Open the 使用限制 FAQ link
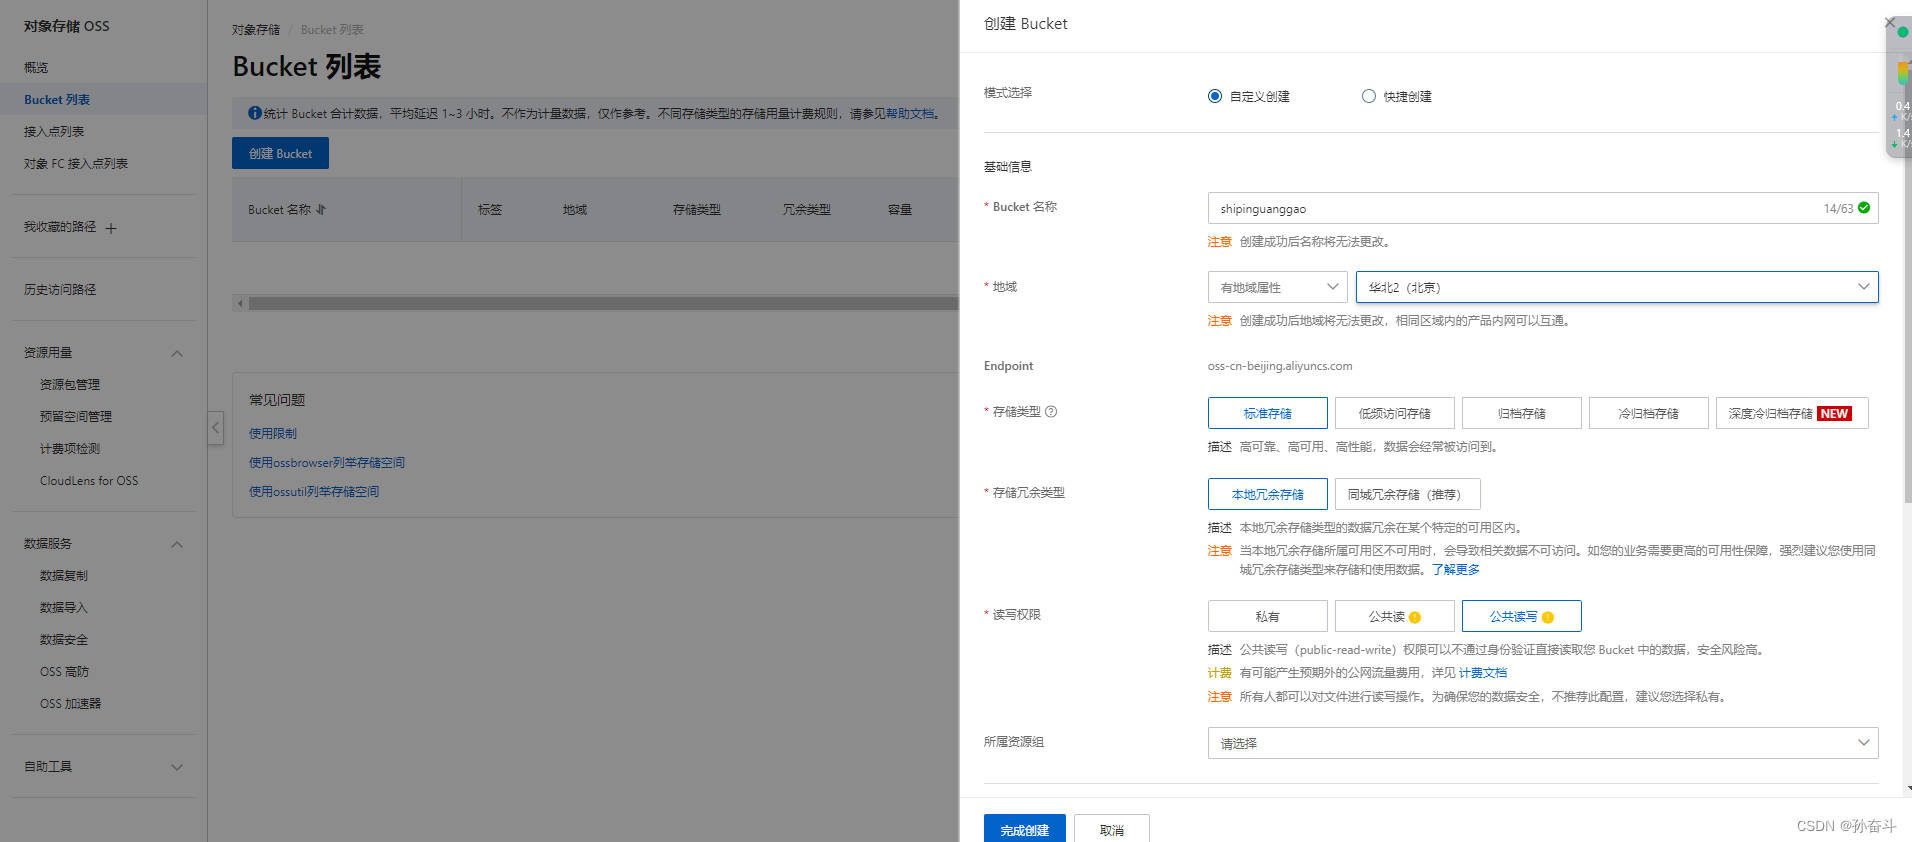The height and width of the screenshot is (842, 1912). 273,433
